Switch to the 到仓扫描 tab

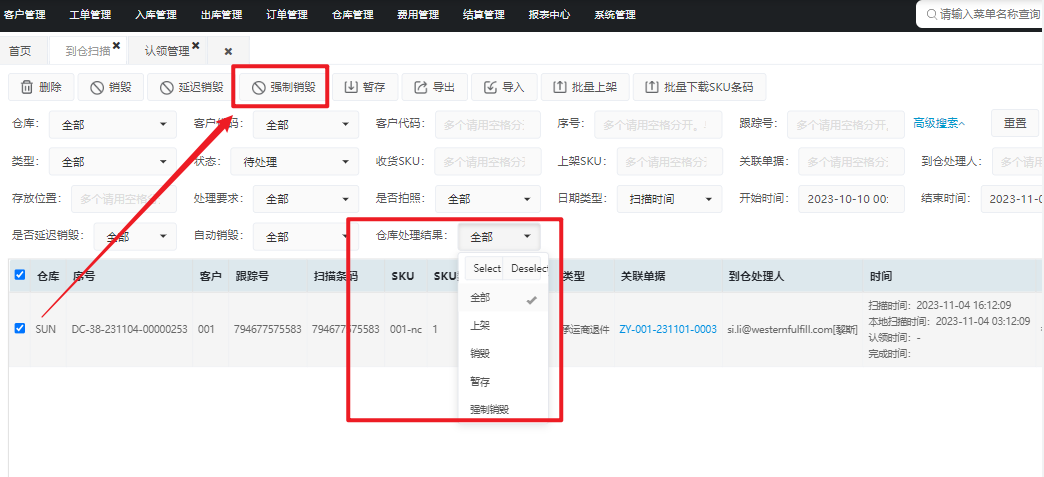point(88,51)
